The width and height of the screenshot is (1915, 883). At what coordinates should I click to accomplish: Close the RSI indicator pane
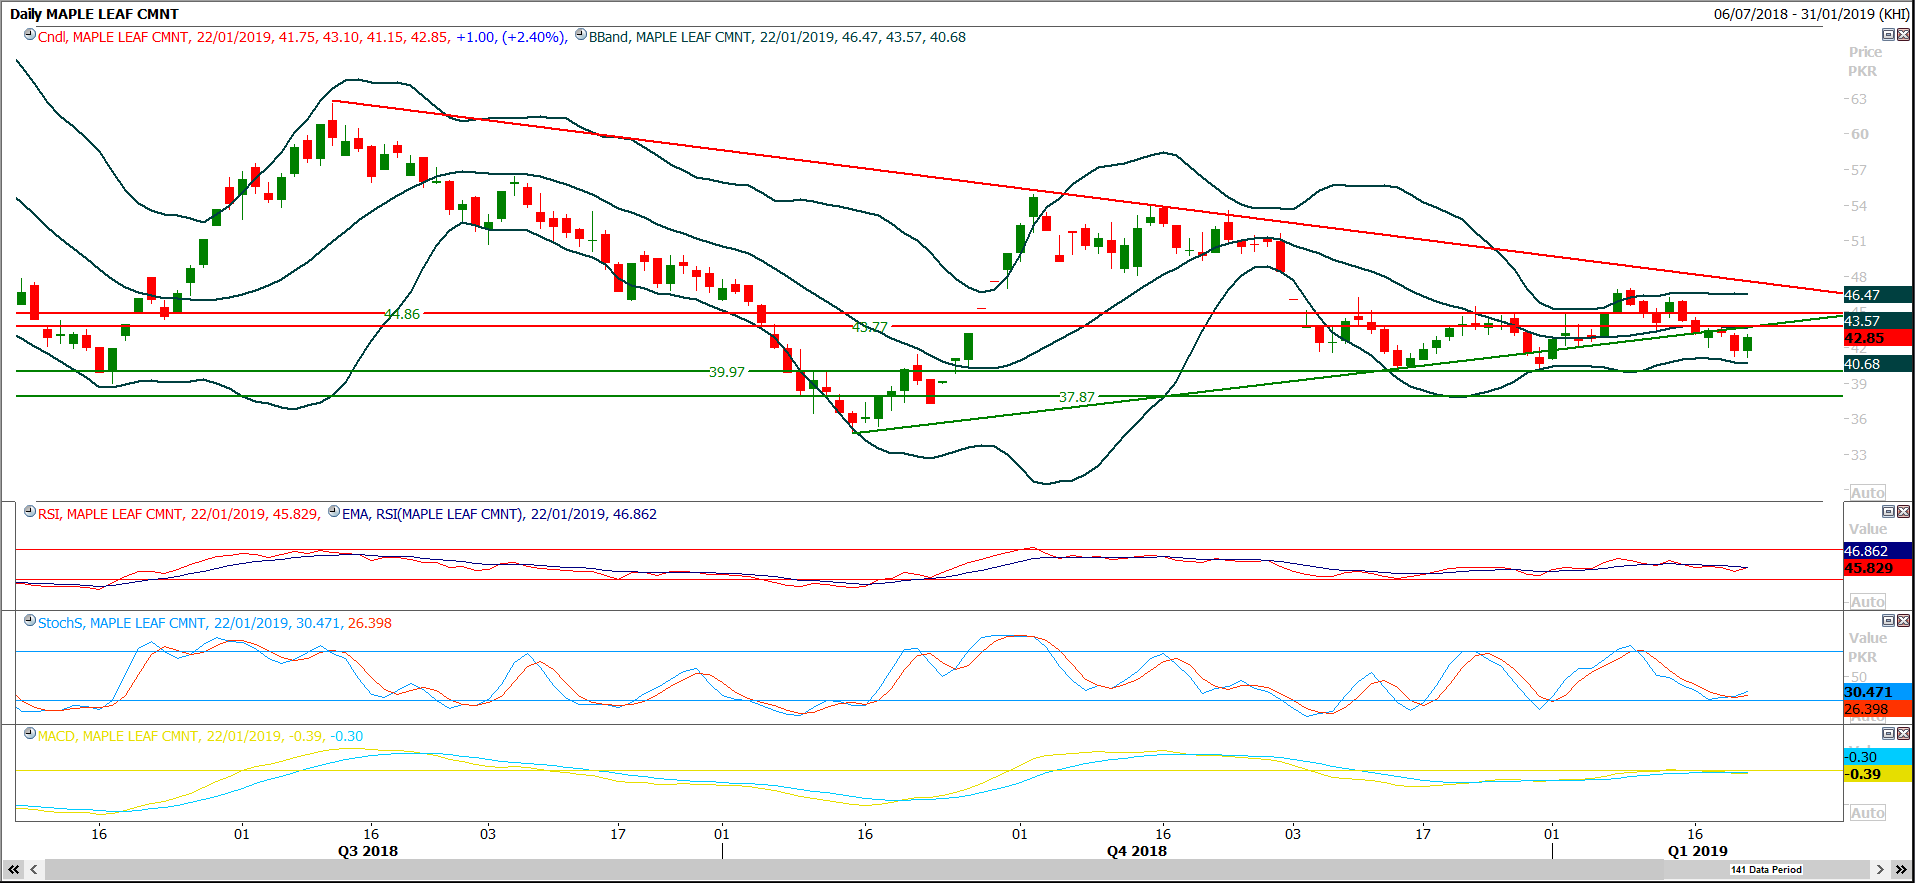1903,511
